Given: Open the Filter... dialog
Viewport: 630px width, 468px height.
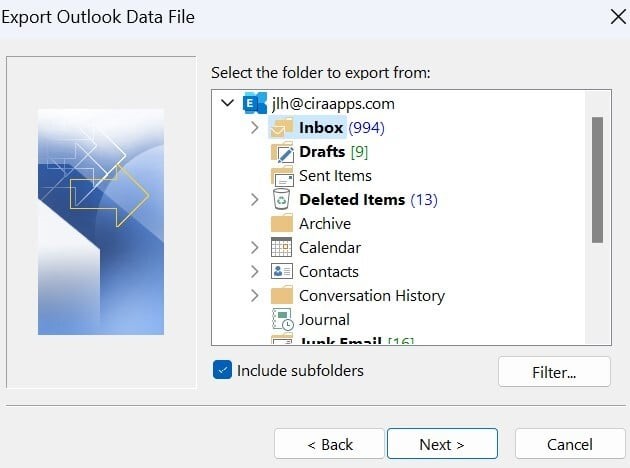Looking at the screenshot, I should tap(554, 372).
